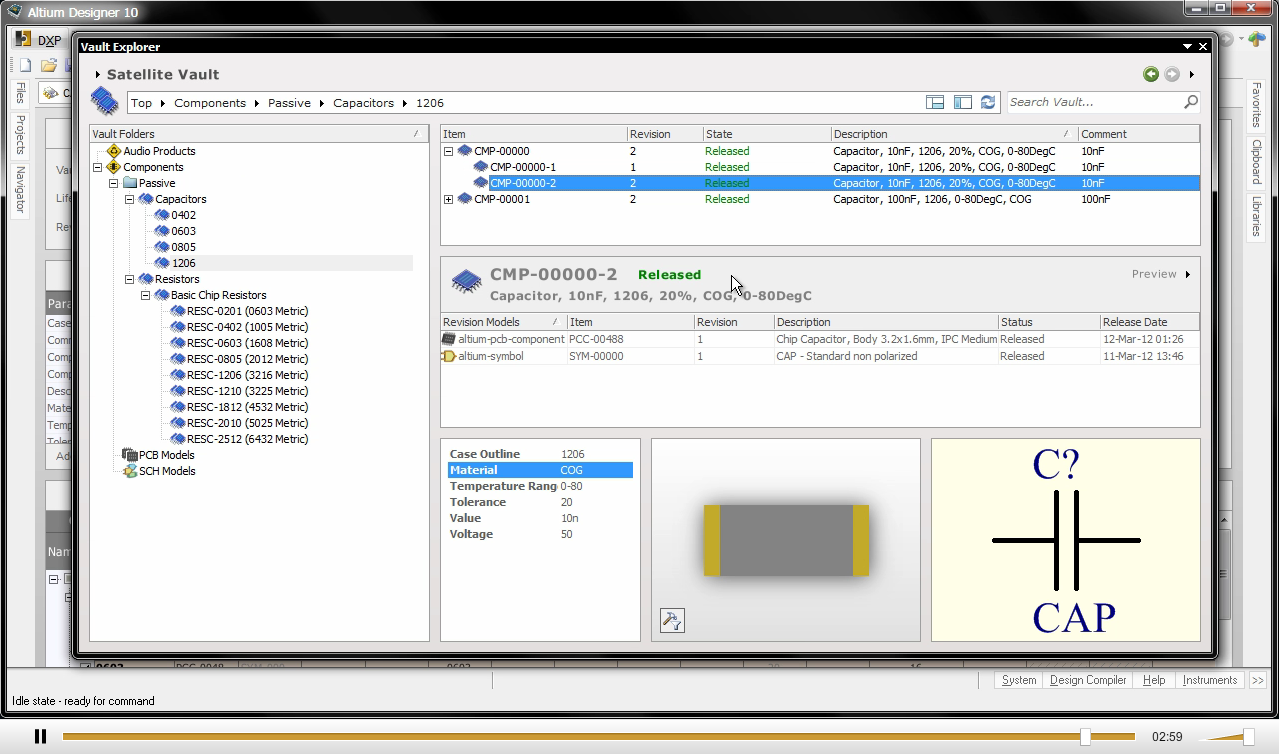Collapse the Resistors folder node
Image resolution: width=1279 pixels, height=754 pixels.
[130, 279]
